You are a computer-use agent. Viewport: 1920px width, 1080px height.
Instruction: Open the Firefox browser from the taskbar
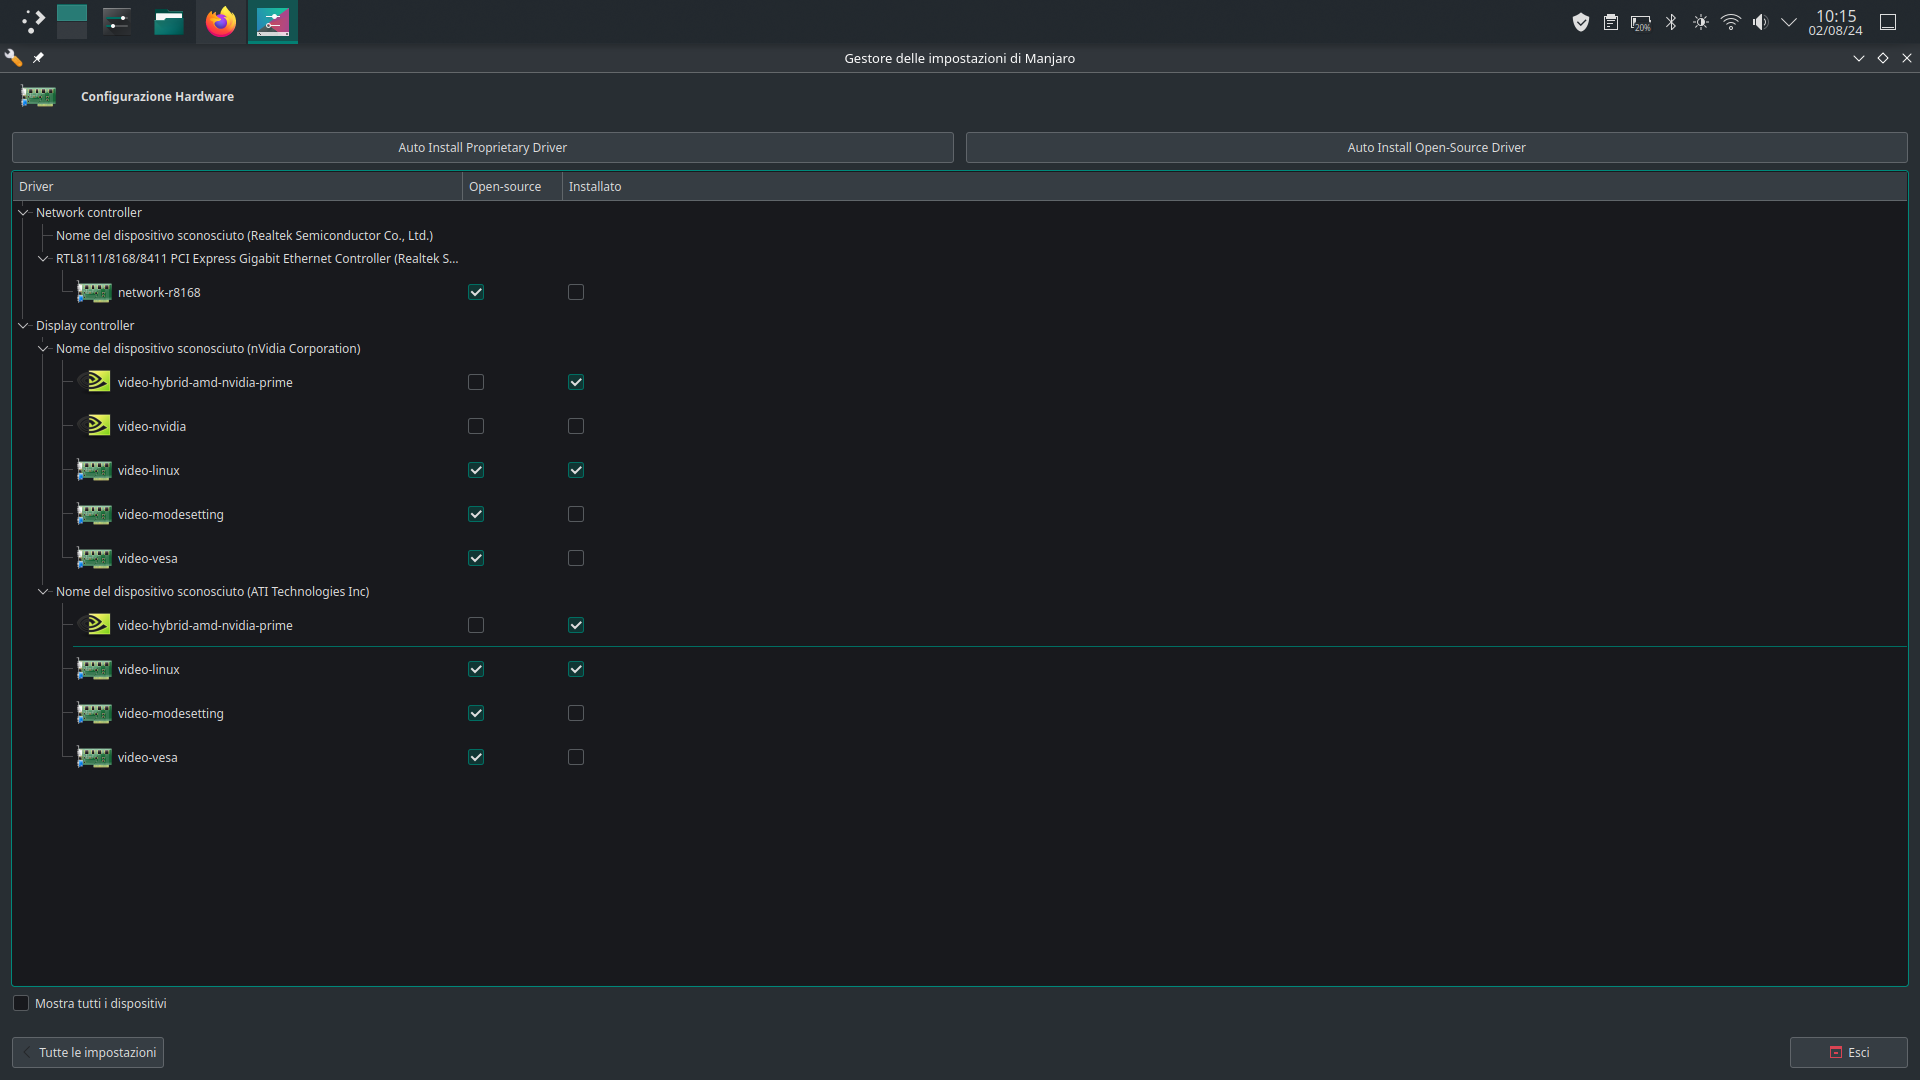click(220, 21)
